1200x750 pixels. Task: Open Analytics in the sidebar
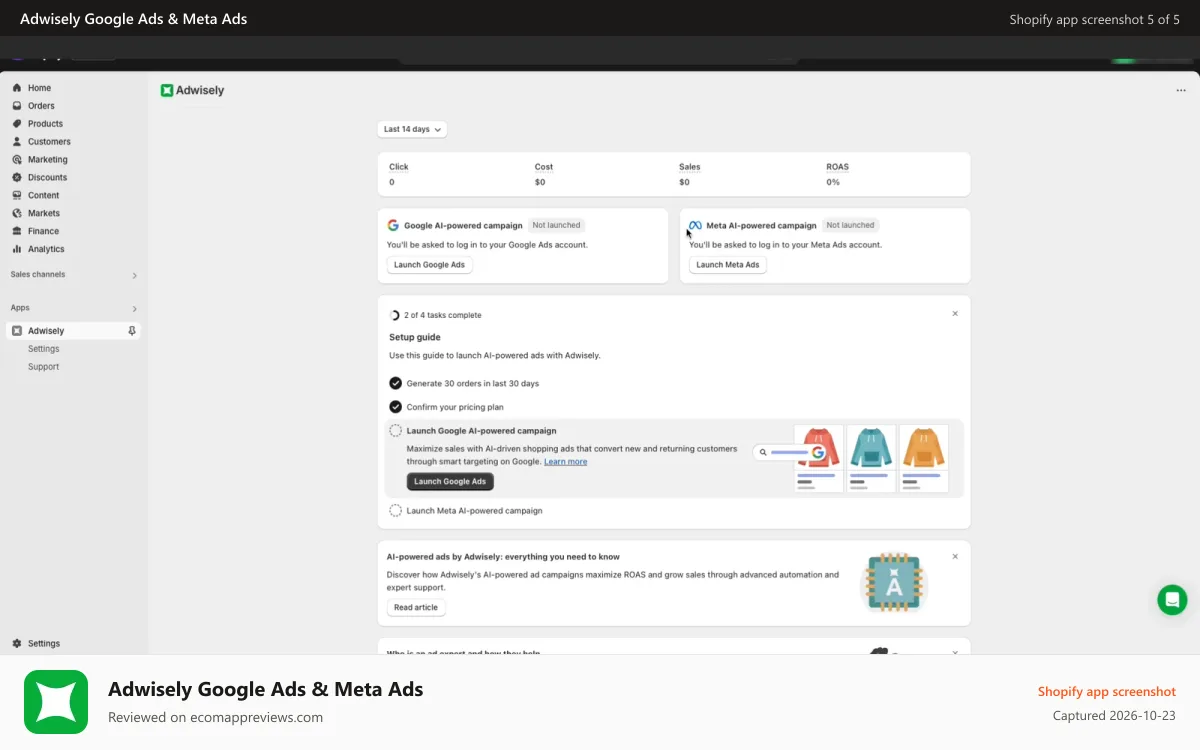[x=45, y=250]
